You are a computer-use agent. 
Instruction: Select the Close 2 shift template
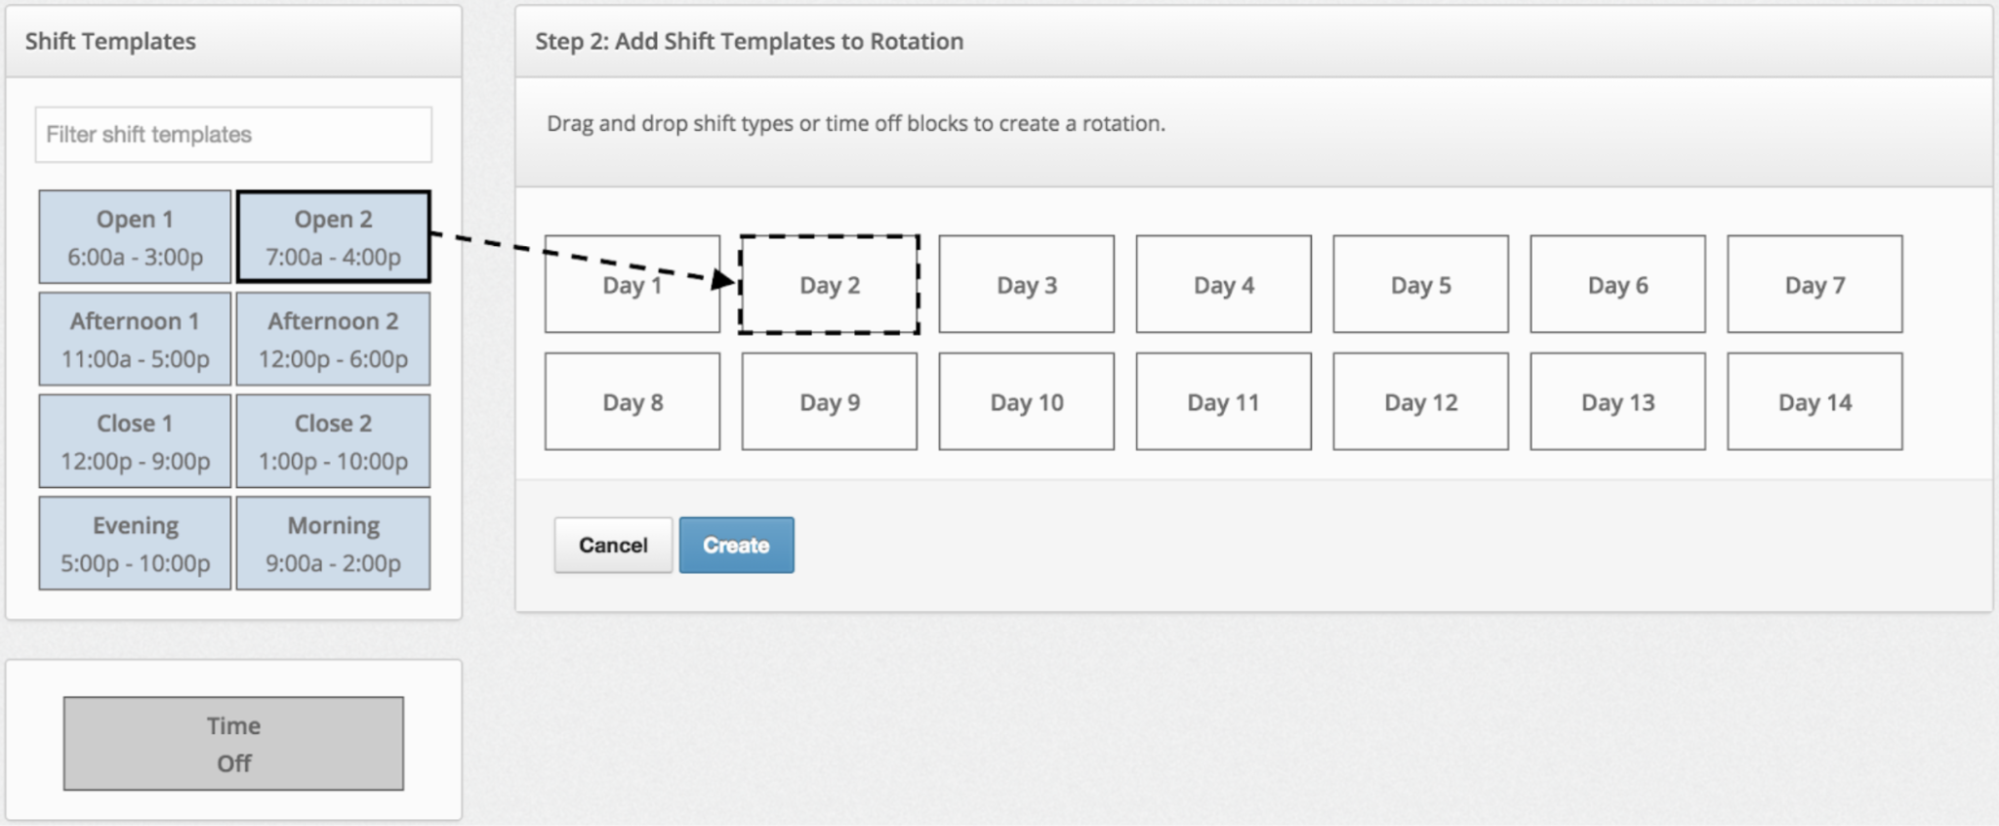pyautogui.click(x=333, y=441)
